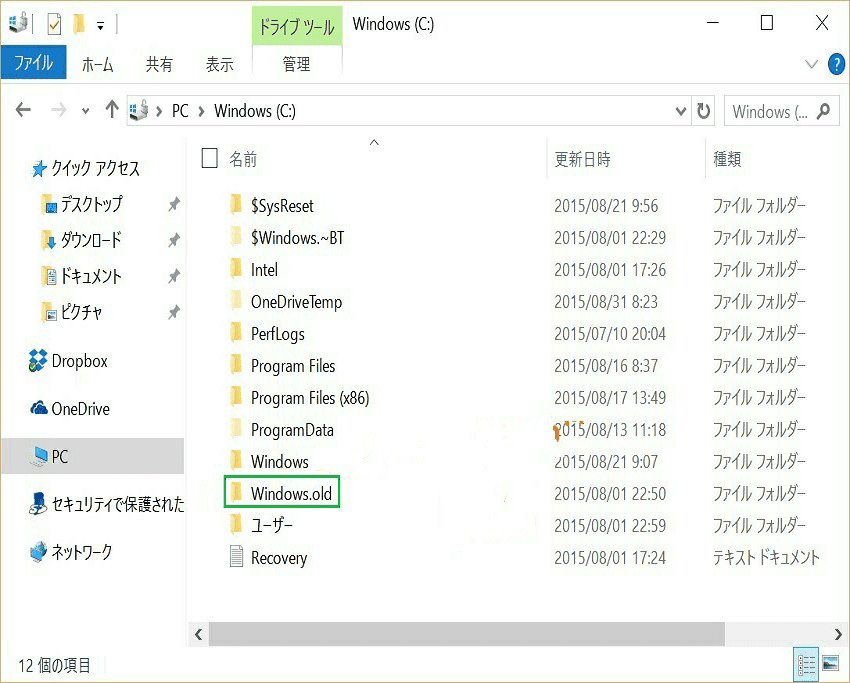
Task: Select the Program Files folder
Action: [282, 366]
